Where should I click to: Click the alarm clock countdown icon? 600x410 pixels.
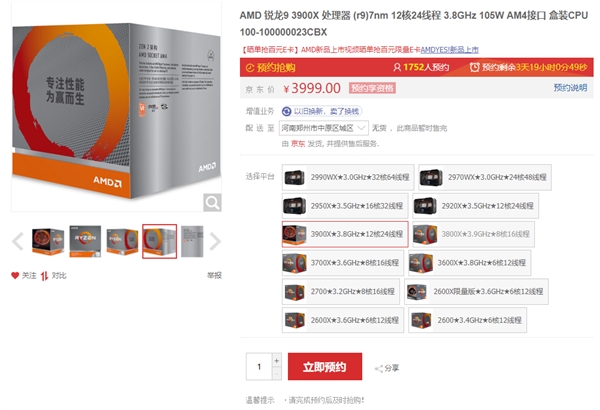pyautogui.click(x=474, y=67)
